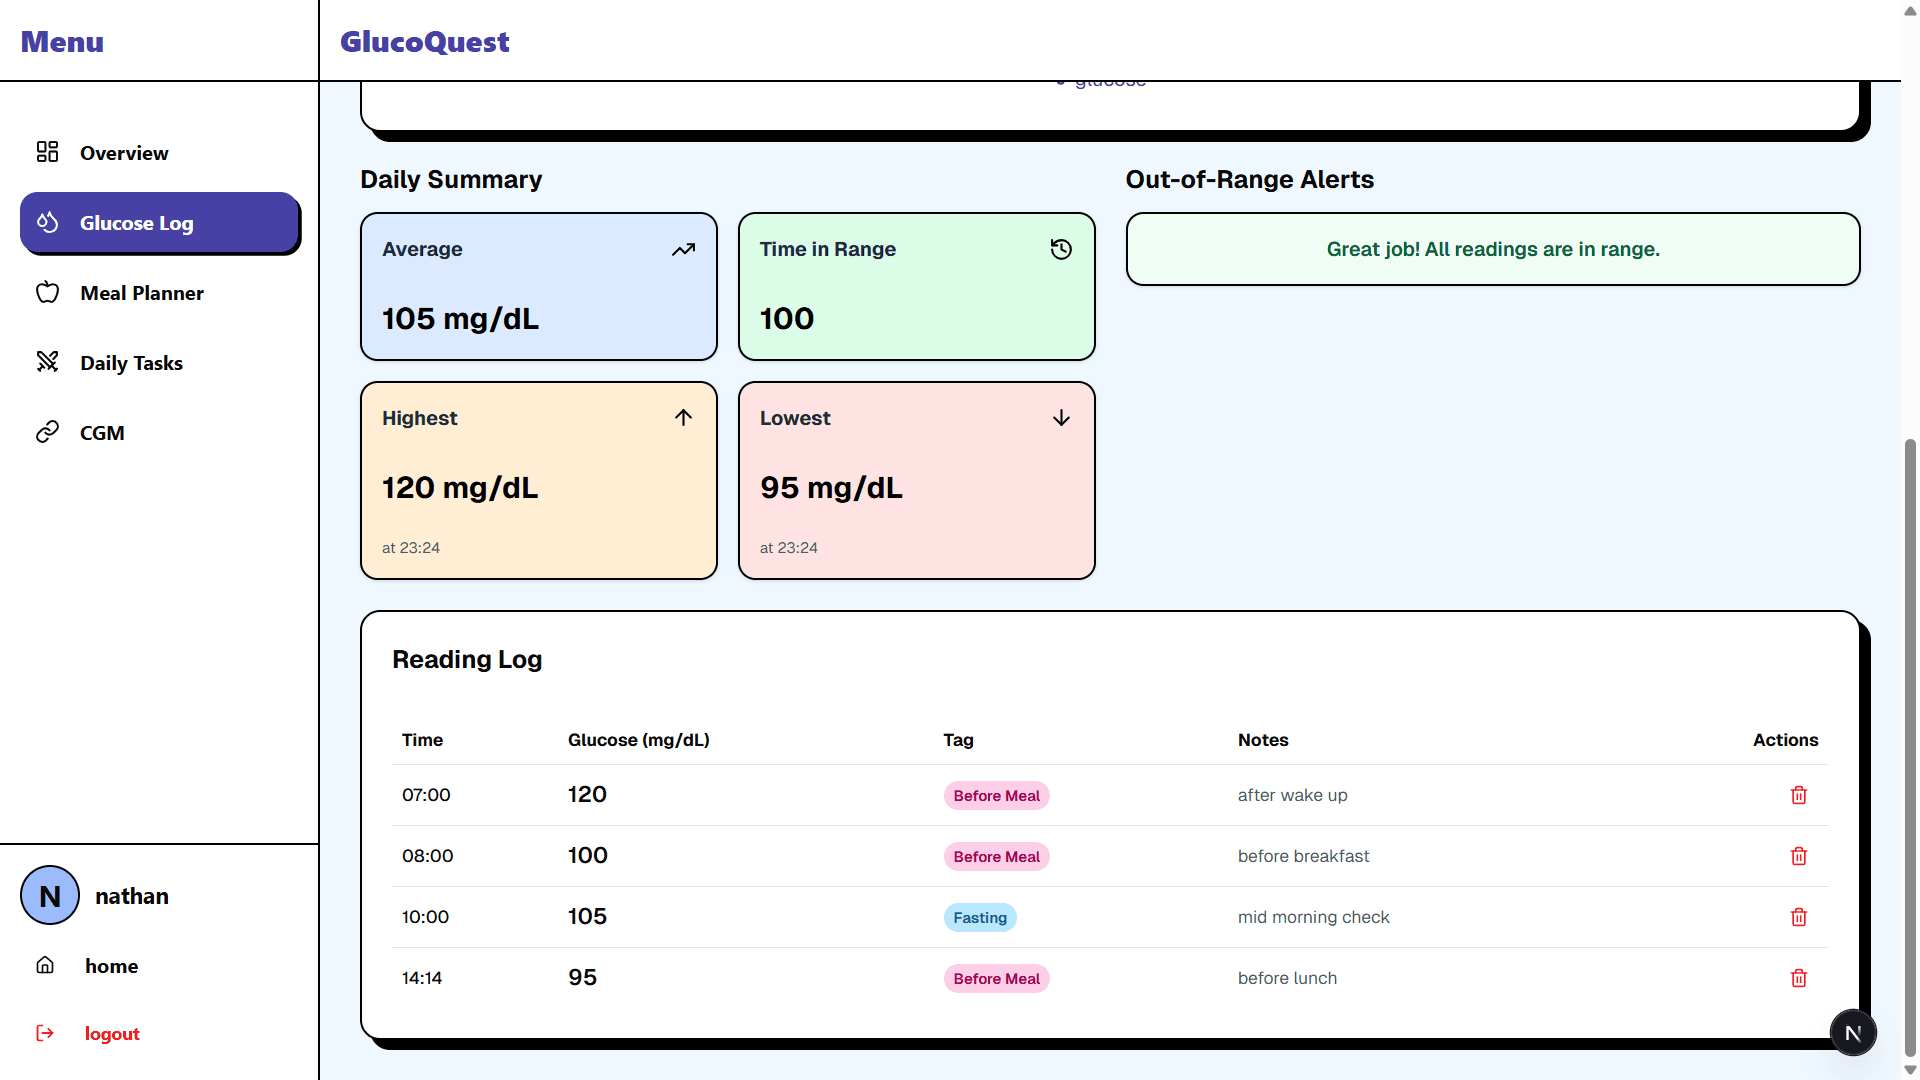Delete the 14:14 before lunch reading
The image size is (1920, 1080).
(1798, 978)
